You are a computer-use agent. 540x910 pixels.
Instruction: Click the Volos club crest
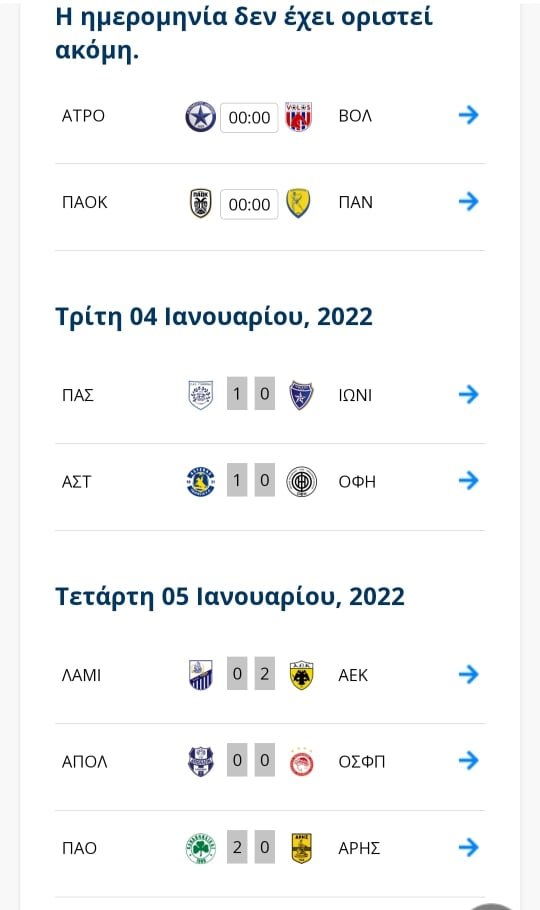click(x=298, y=117)
